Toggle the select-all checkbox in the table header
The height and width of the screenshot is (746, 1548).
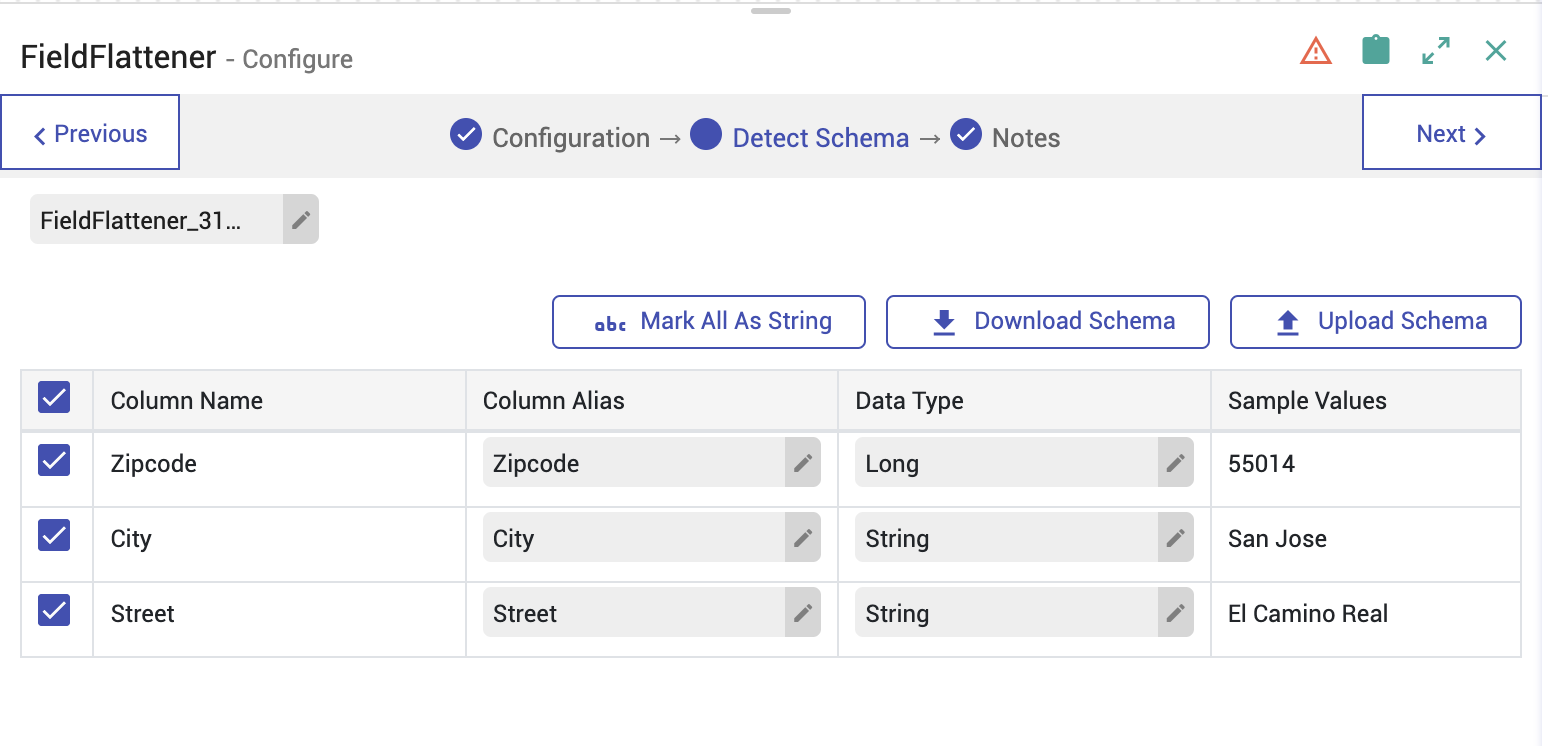(x=54, y=398)
